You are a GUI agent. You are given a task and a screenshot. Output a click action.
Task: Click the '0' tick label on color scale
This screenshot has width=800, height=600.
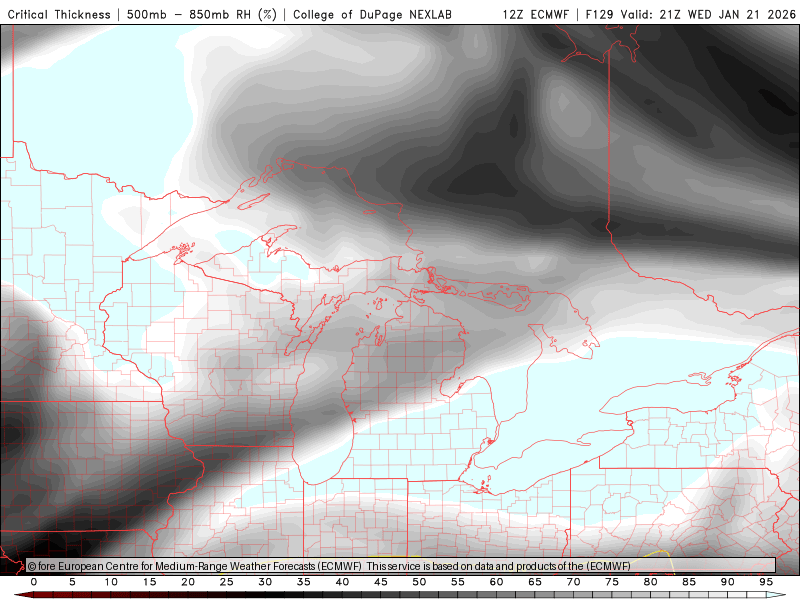(34, 582)
